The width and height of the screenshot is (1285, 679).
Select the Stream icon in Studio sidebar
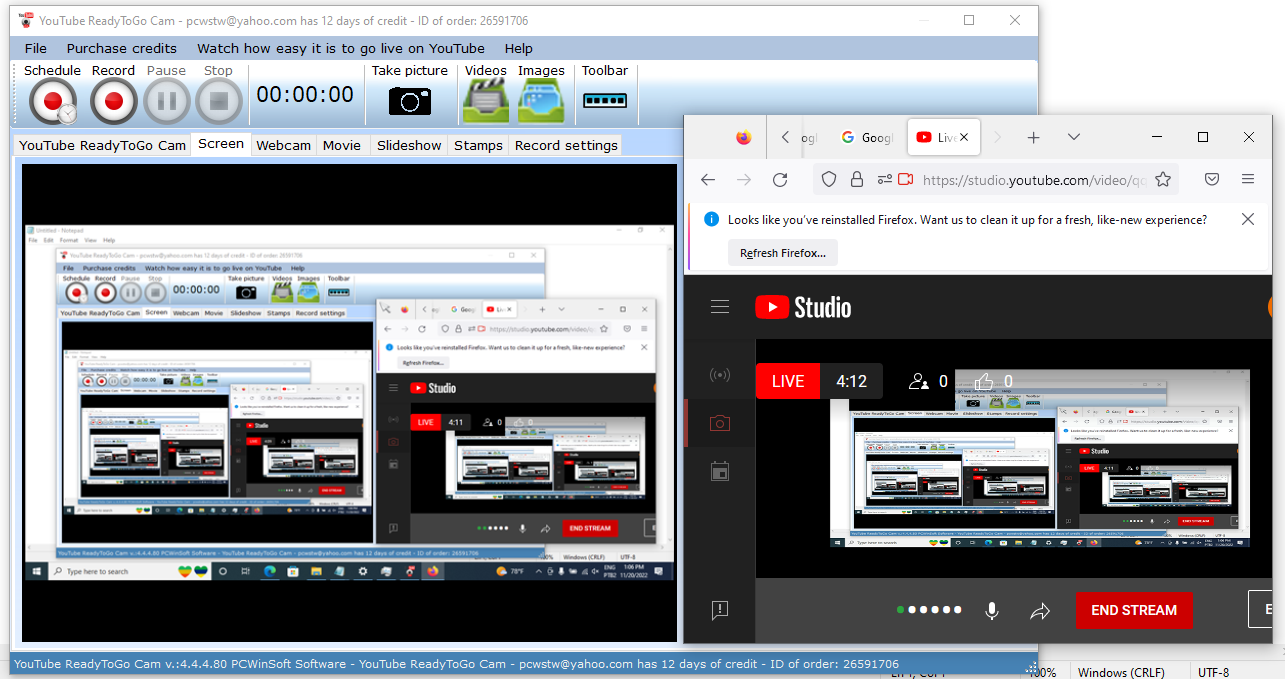tap(720, 375)
